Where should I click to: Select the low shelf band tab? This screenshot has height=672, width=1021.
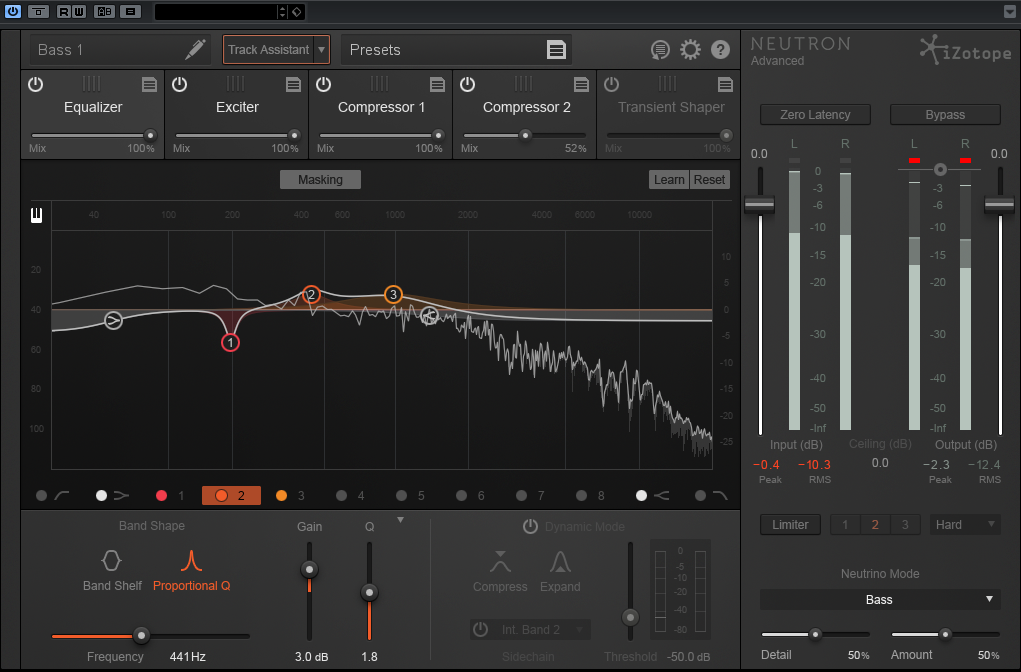click(113, 496)
